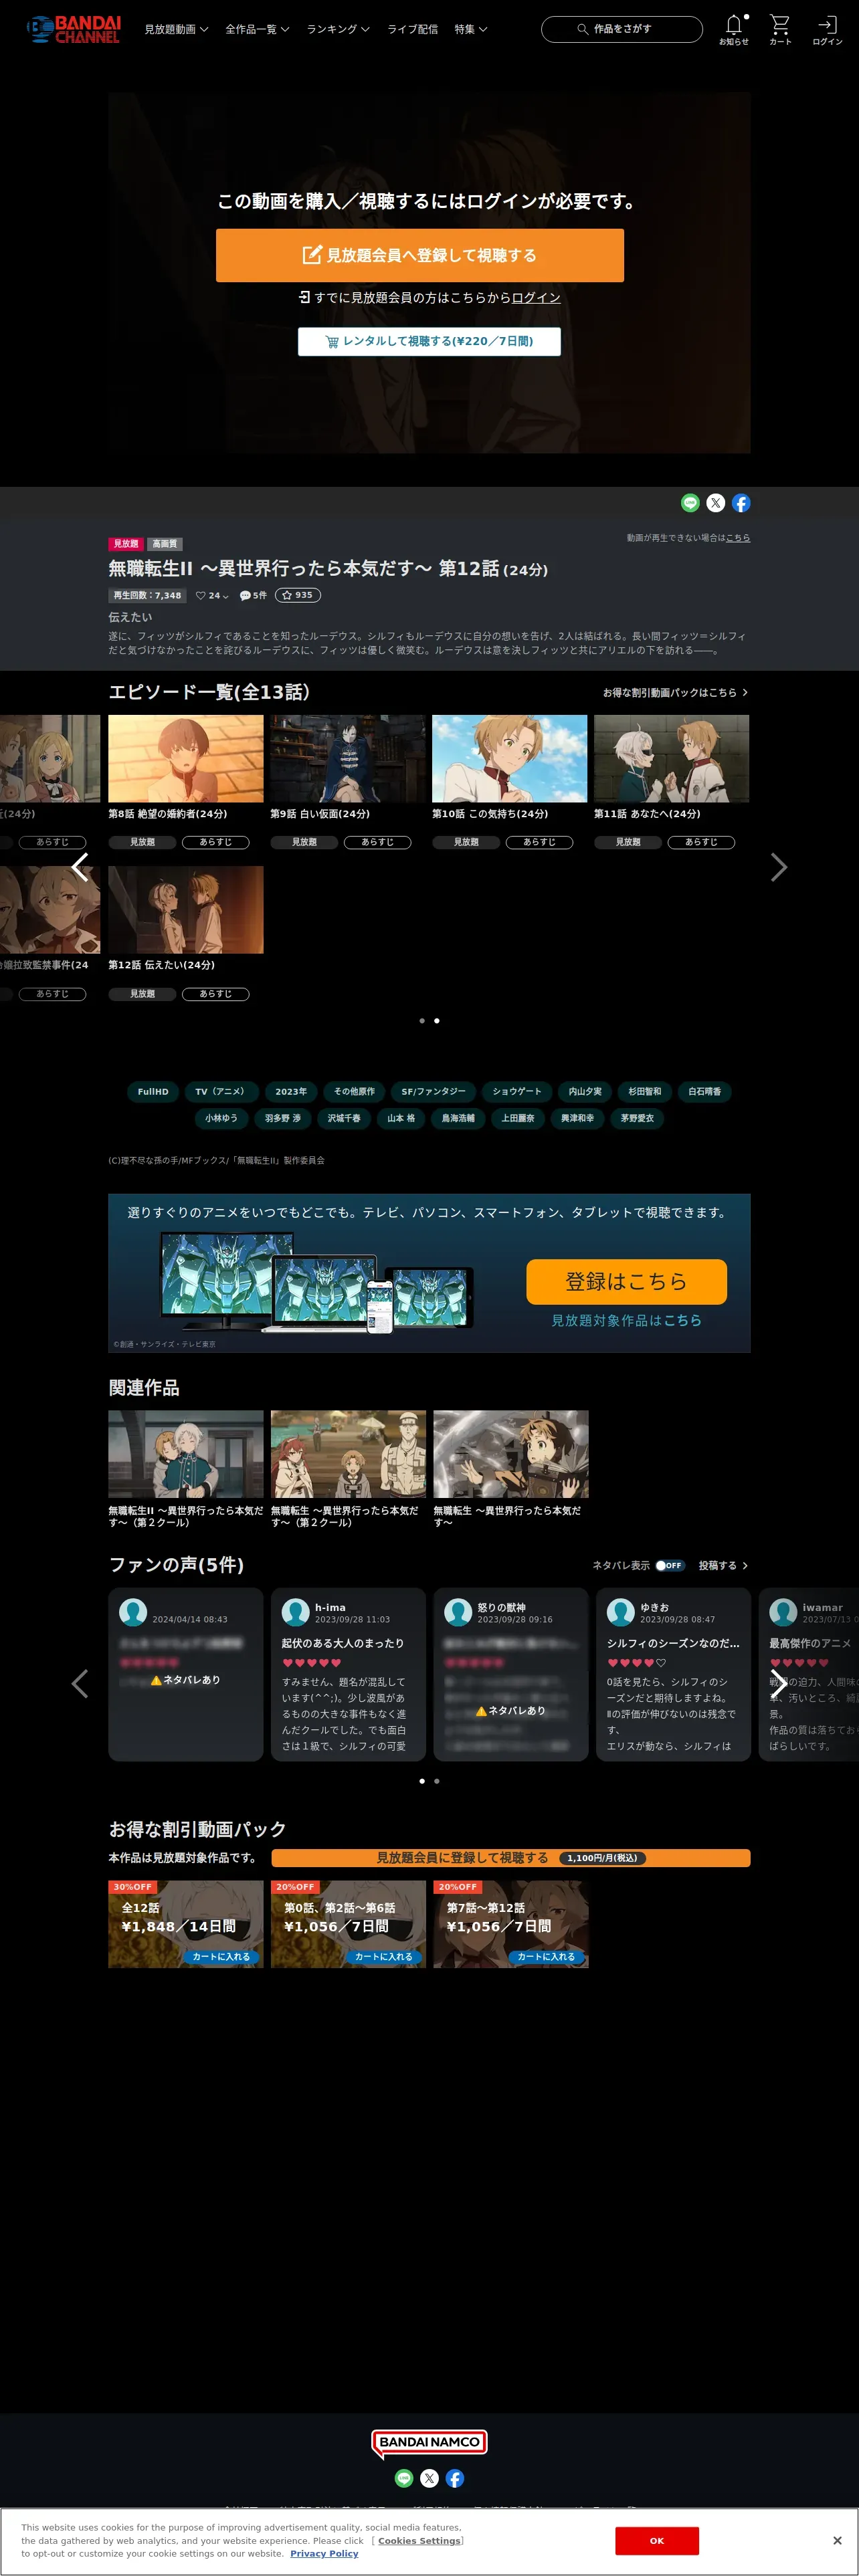Viewport: 859px width, 2576px height.
Task: Select first page dot of episode carousel
Action: click(x=422, y=1021)
